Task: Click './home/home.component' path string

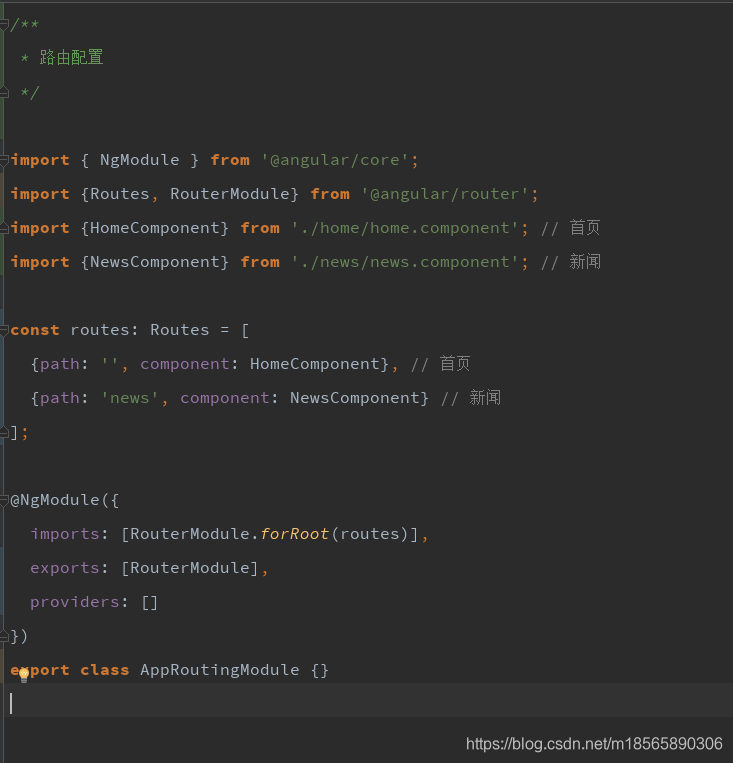Action: pyautogui.click(x=405, y=228)
